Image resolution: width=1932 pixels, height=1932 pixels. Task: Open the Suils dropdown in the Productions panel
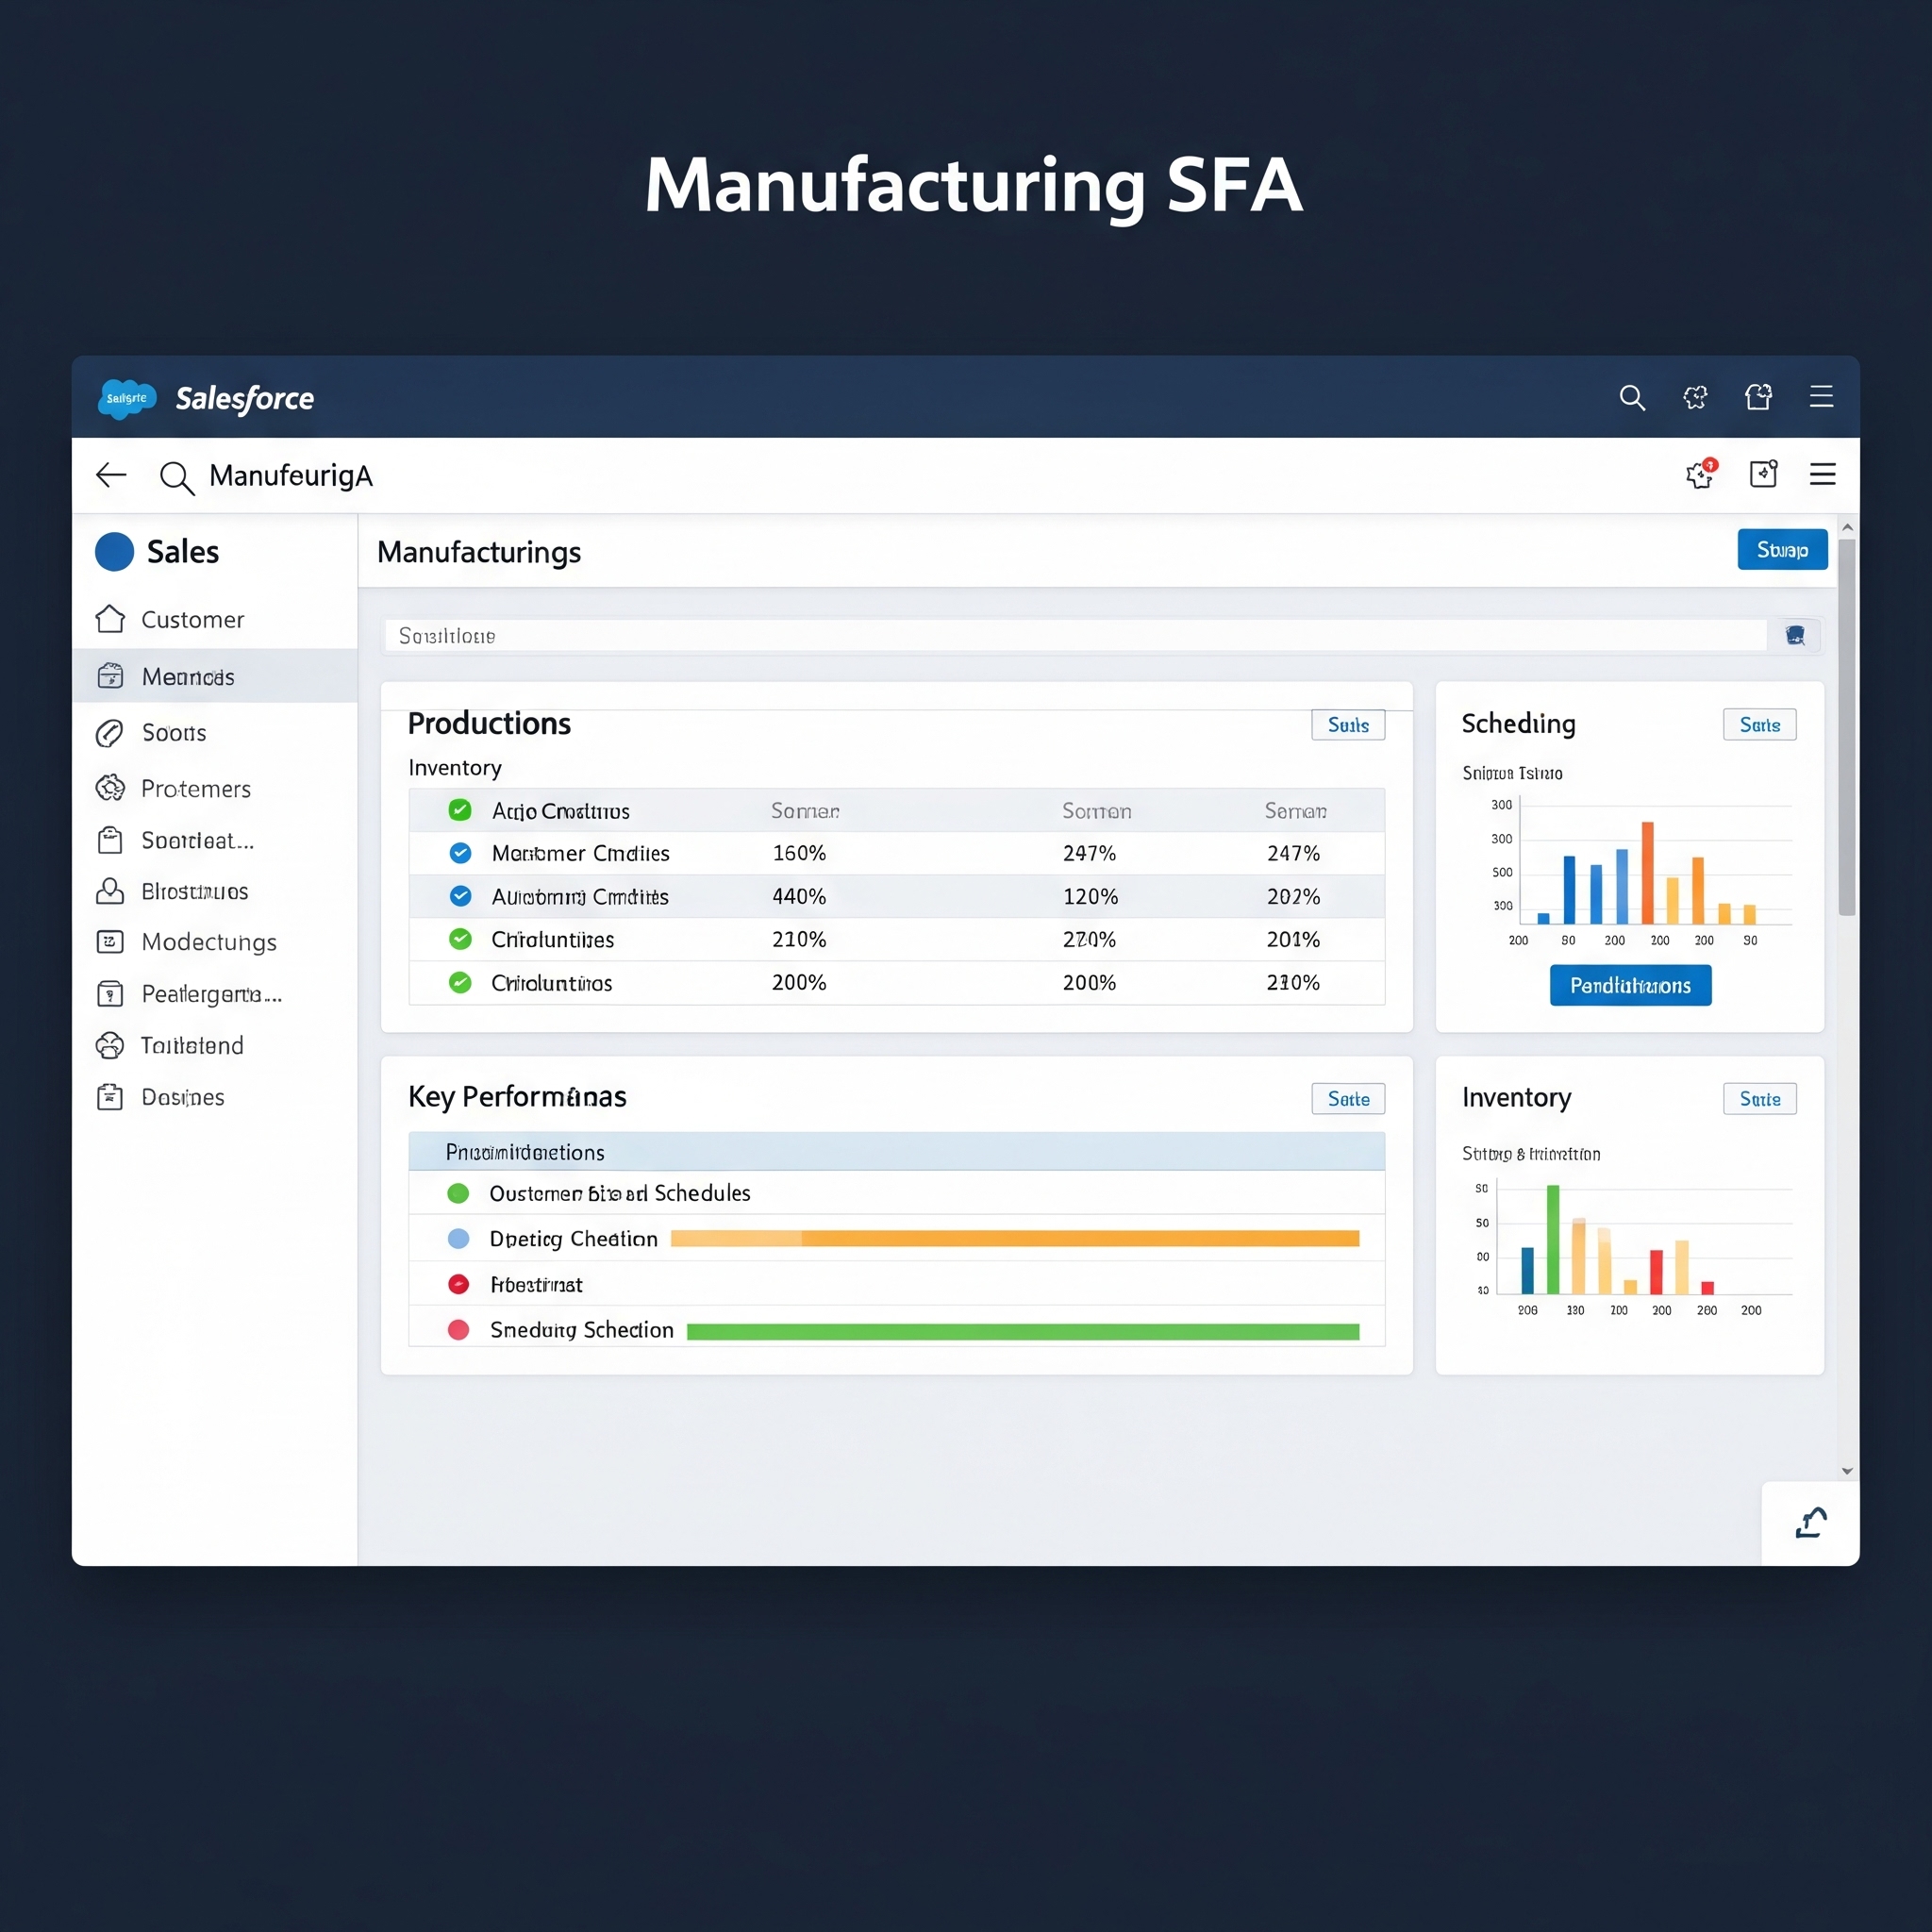(1348, 725)
